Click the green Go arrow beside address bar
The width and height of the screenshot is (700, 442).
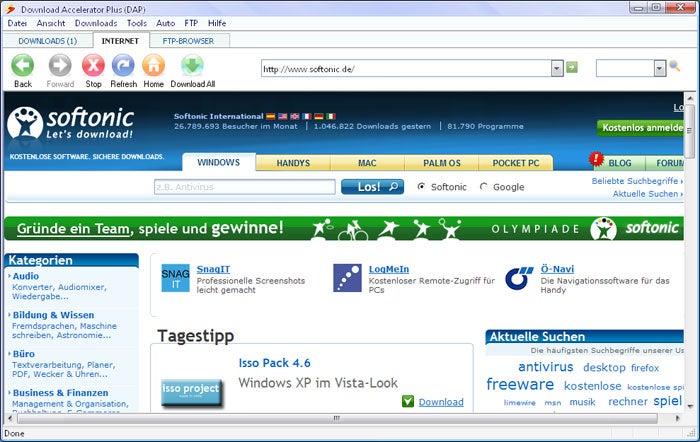coord(572,67)
